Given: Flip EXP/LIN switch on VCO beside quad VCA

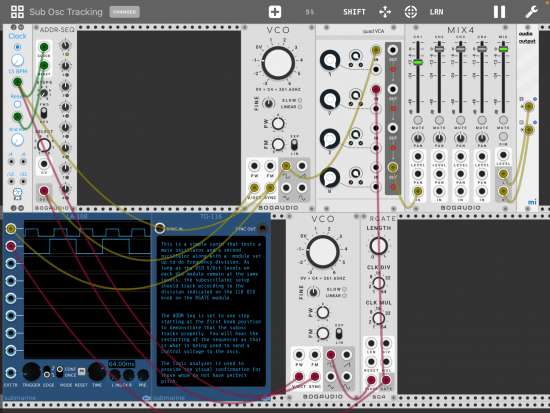Looking at the screenshot, I should click(294, 144).
